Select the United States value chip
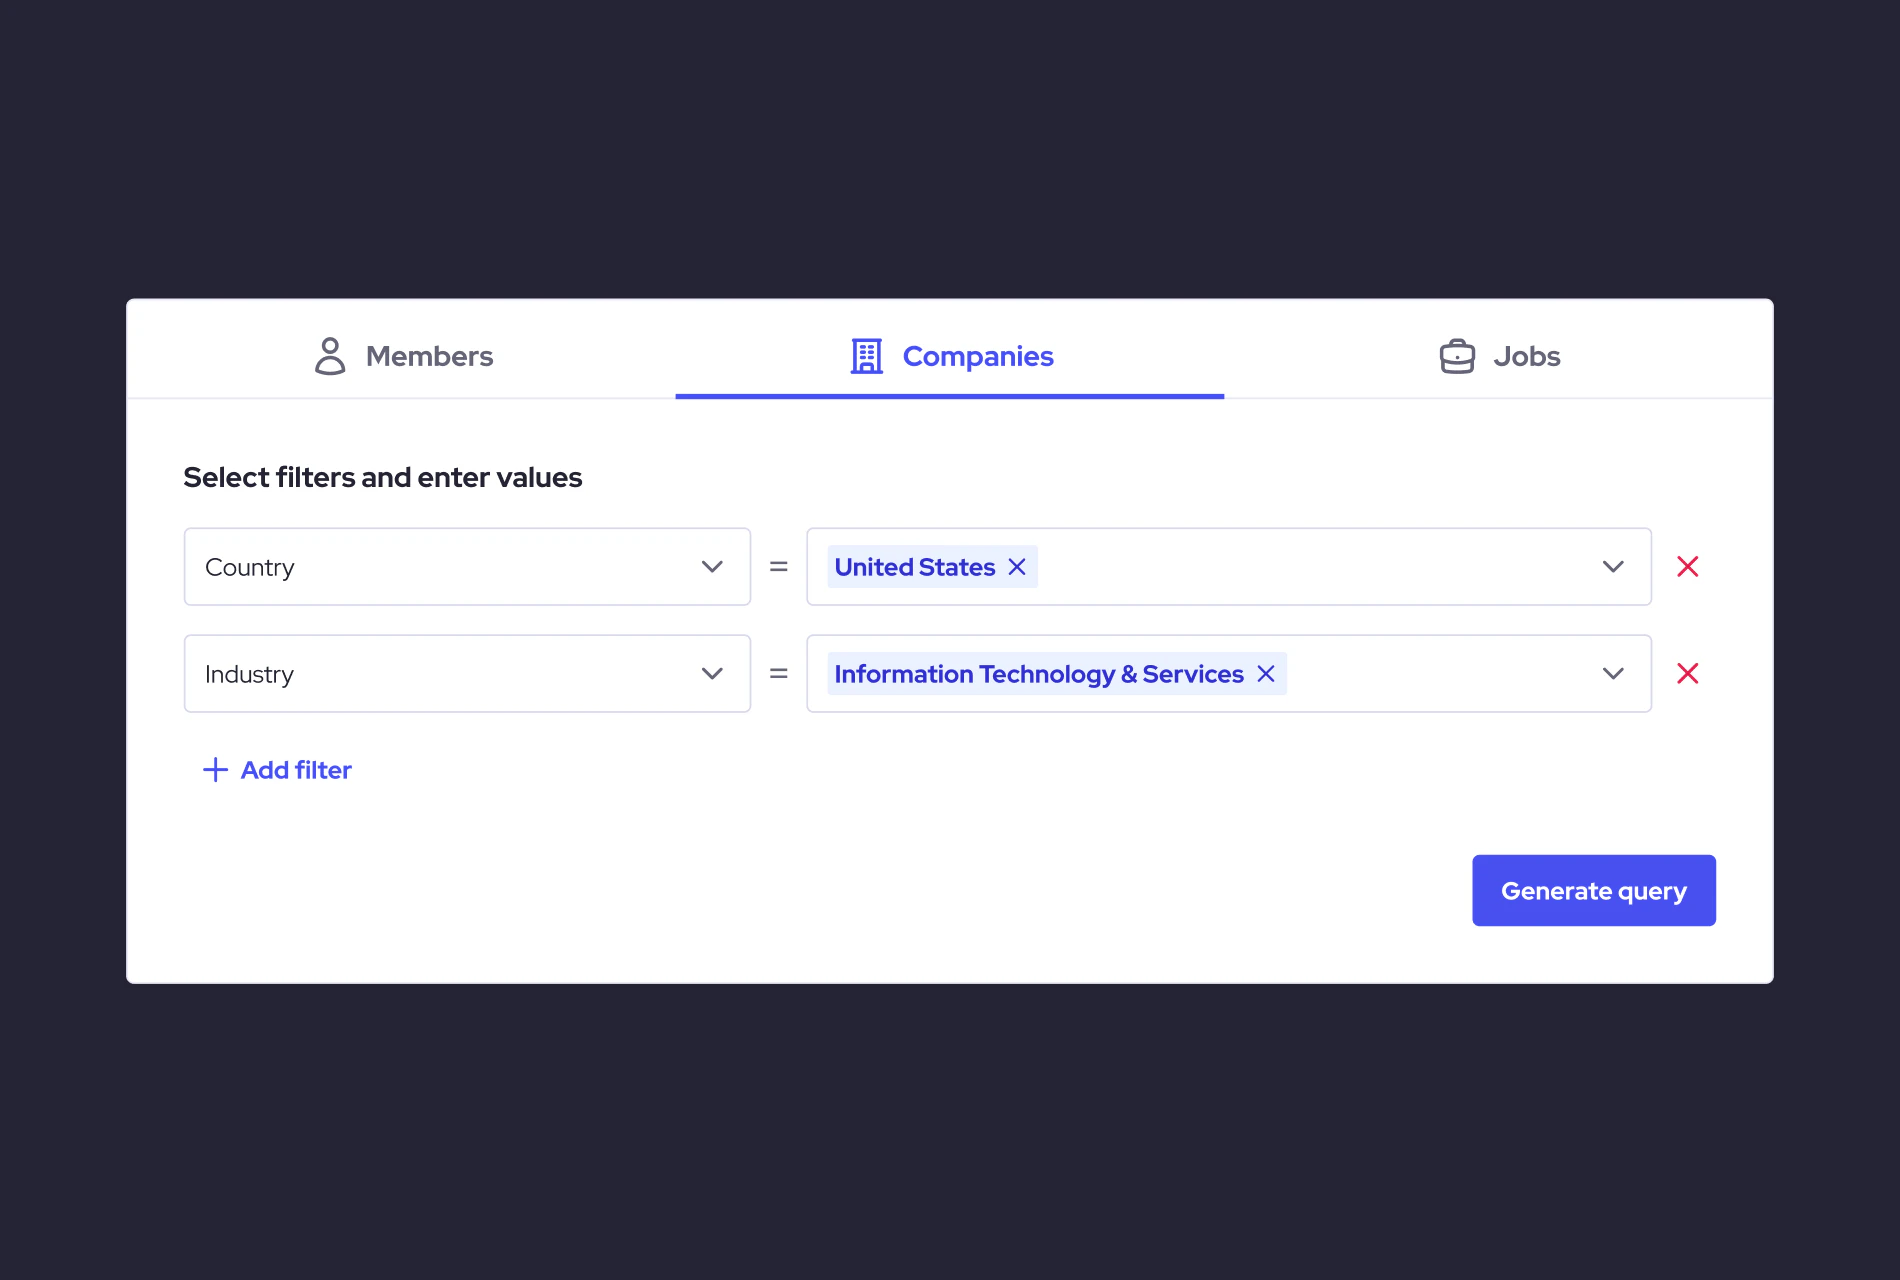Screen dimensions: 1900x1280 [x=914, y=567]
